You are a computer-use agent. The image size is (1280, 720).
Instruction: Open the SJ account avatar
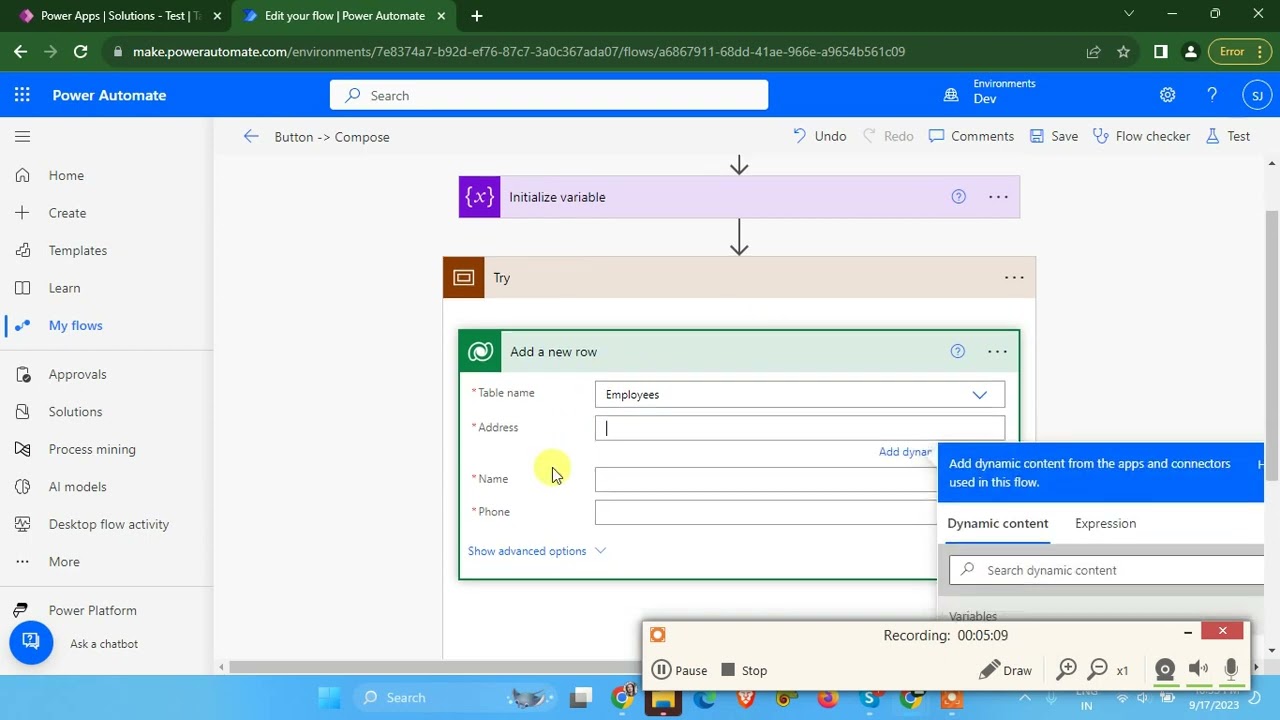1257,95
